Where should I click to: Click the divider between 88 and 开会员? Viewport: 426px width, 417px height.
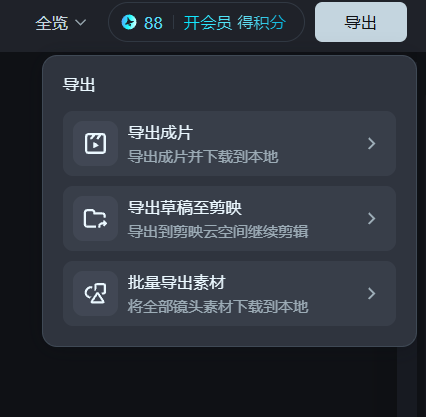click(x=173, y=22)
